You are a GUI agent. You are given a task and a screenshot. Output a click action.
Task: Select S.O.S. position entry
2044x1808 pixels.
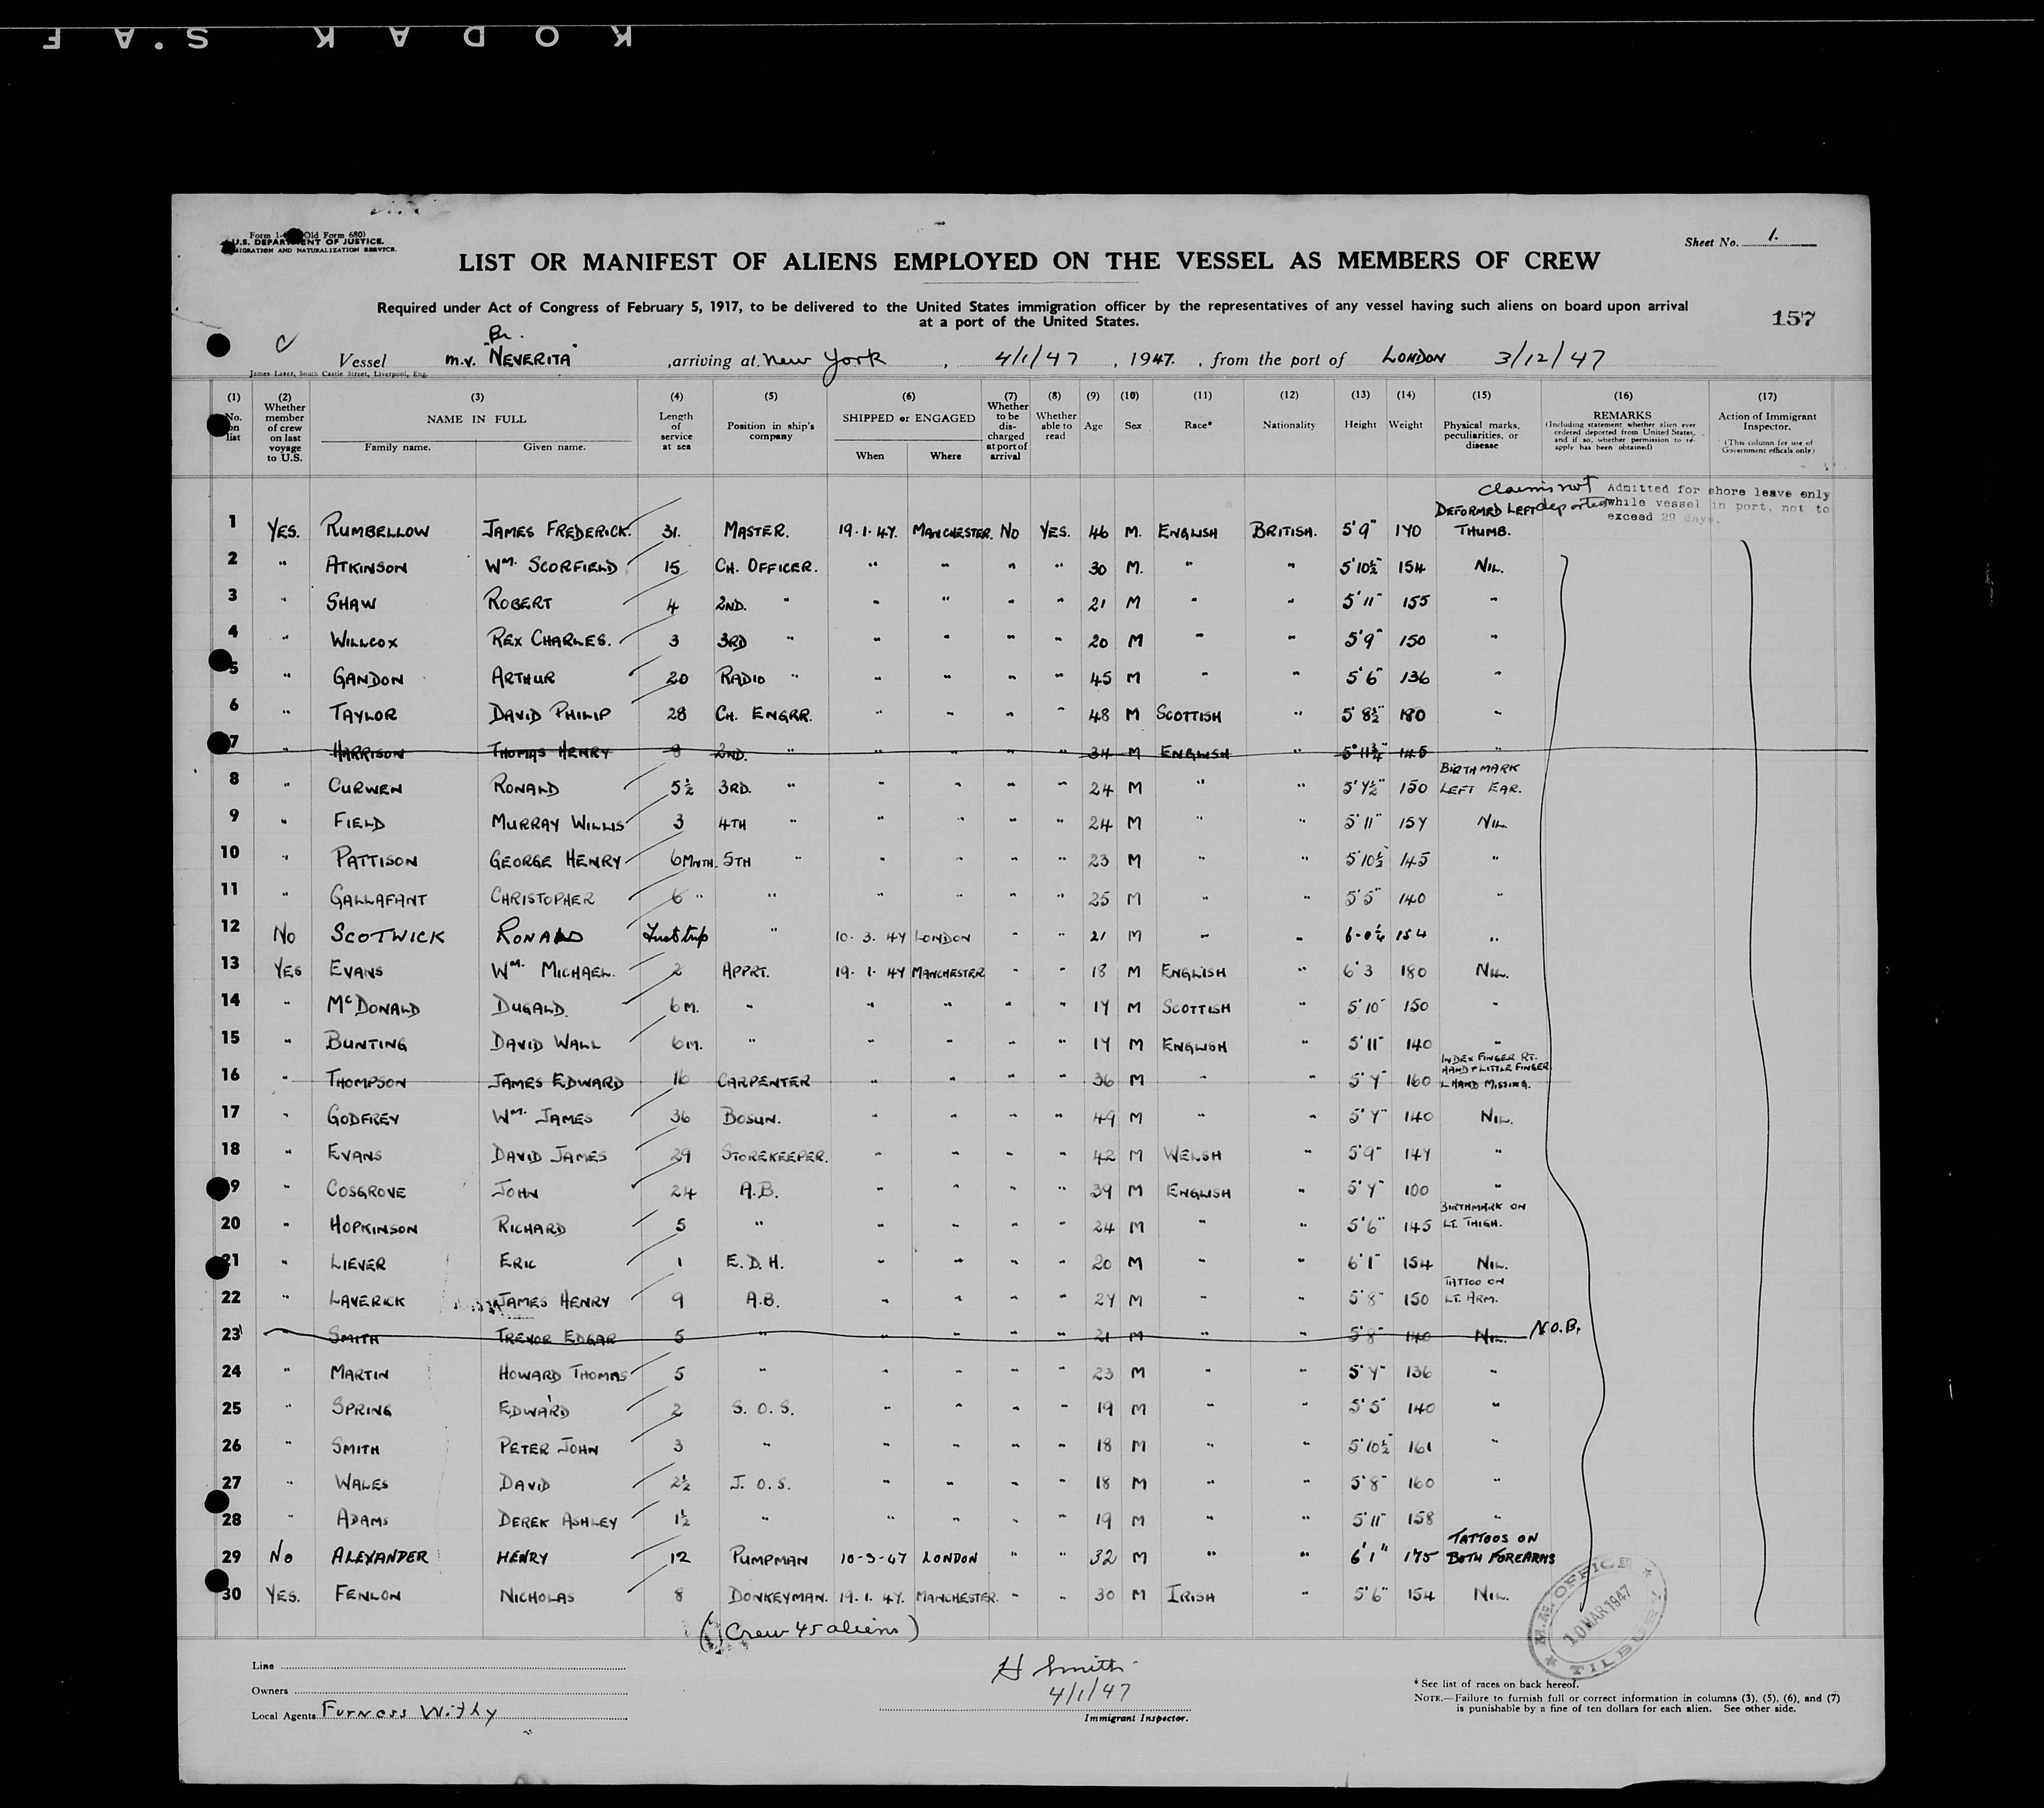(x=763, y=1408)
